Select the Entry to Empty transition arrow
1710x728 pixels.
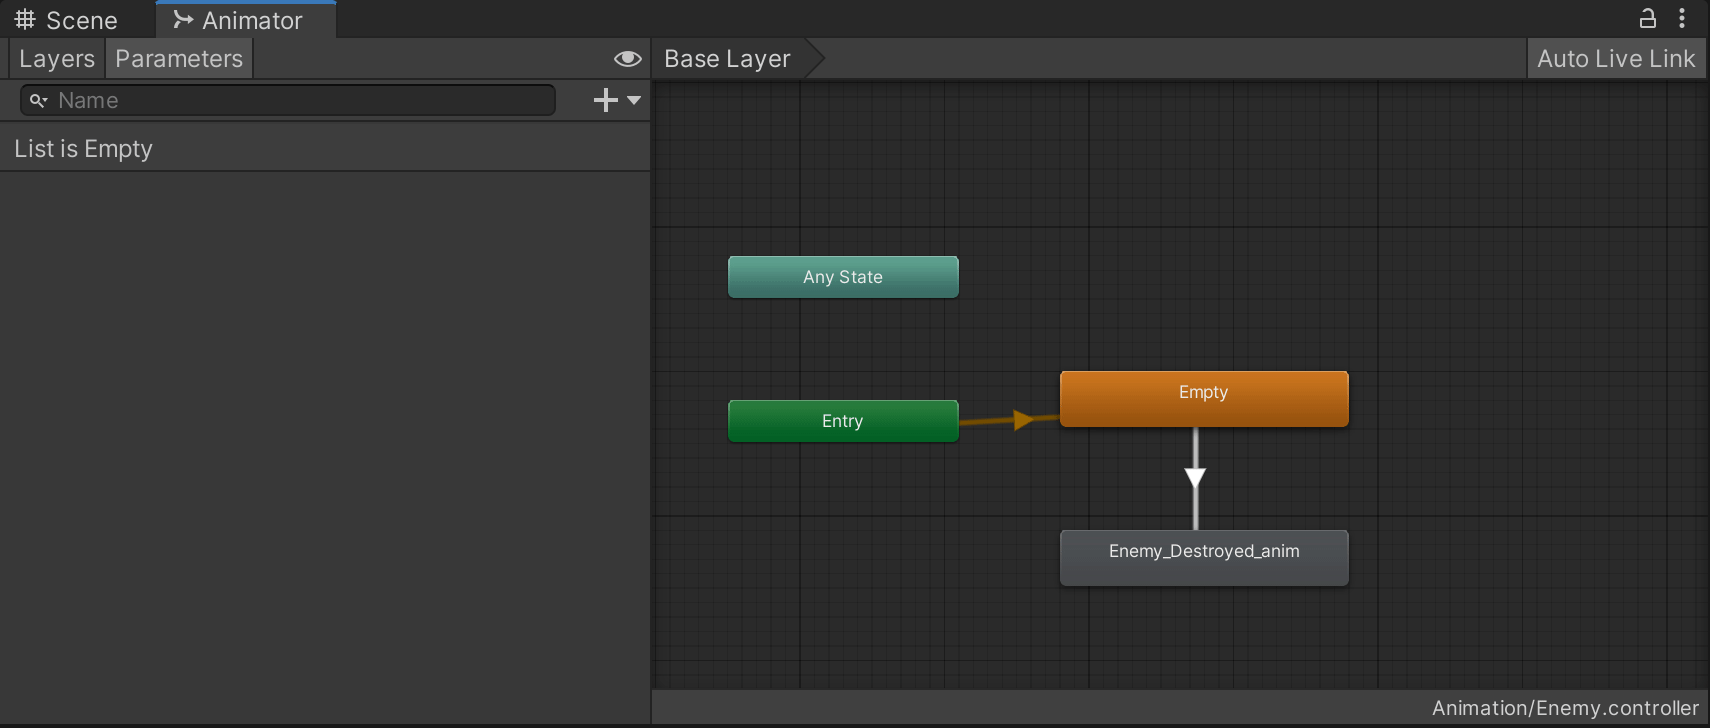(1022, 420)
